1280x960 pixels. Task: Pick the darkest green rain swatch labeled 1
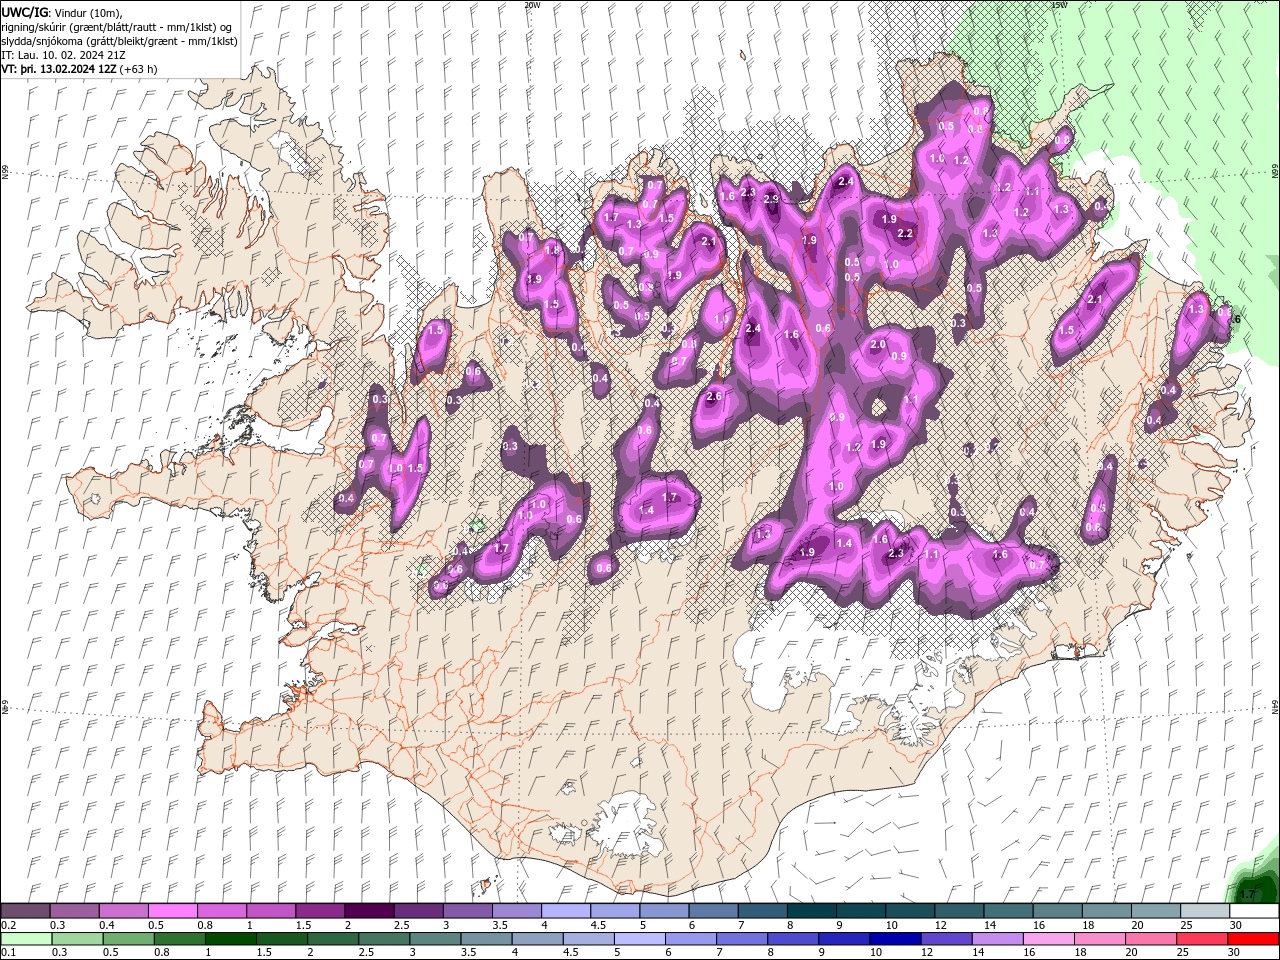tap(231, 939)
